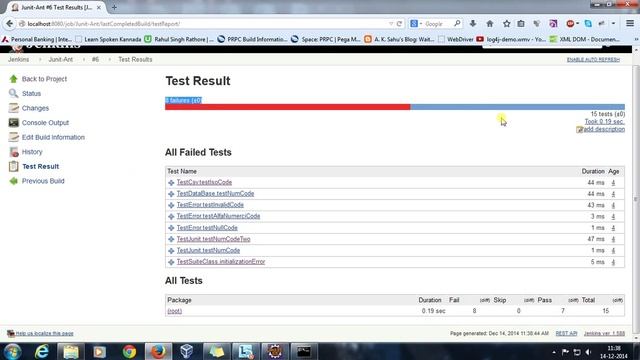
Task: Click Test Results breadcrumb
Action: tap(135, 59)
